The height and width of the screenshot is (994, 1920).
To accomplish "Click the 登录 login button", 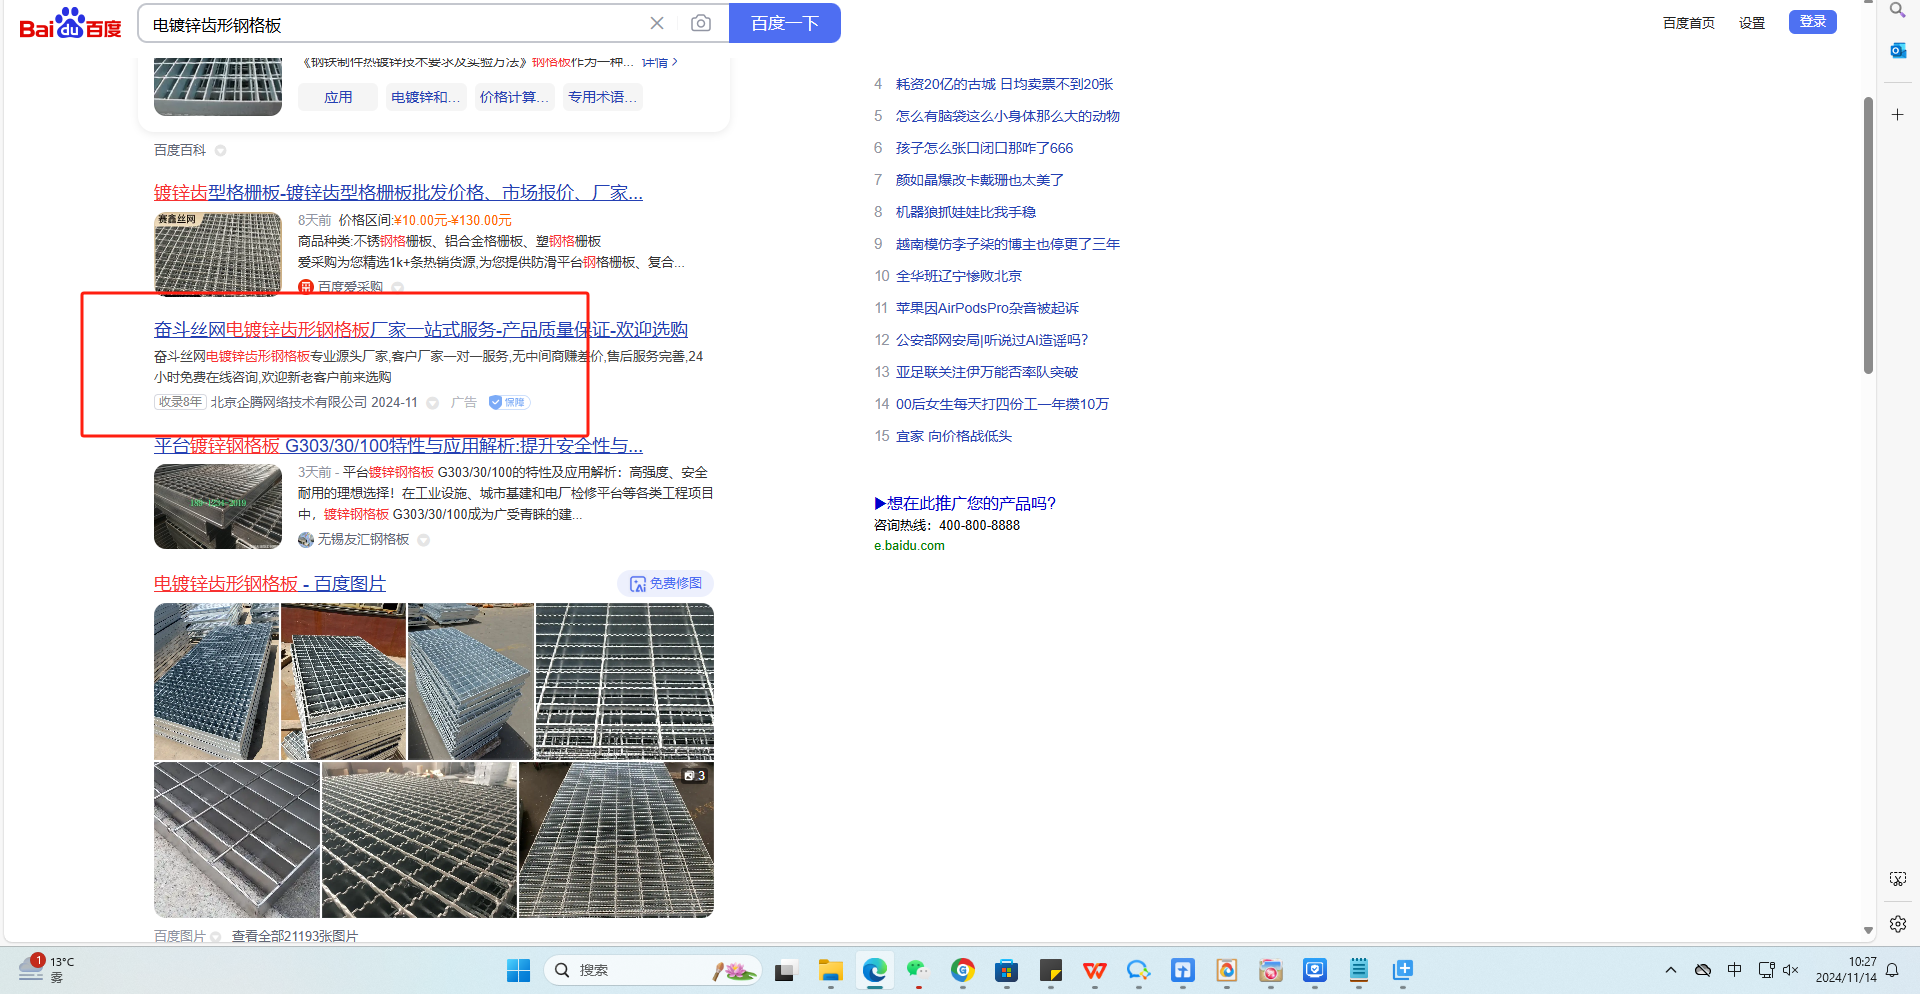I will click(1812, 22).
